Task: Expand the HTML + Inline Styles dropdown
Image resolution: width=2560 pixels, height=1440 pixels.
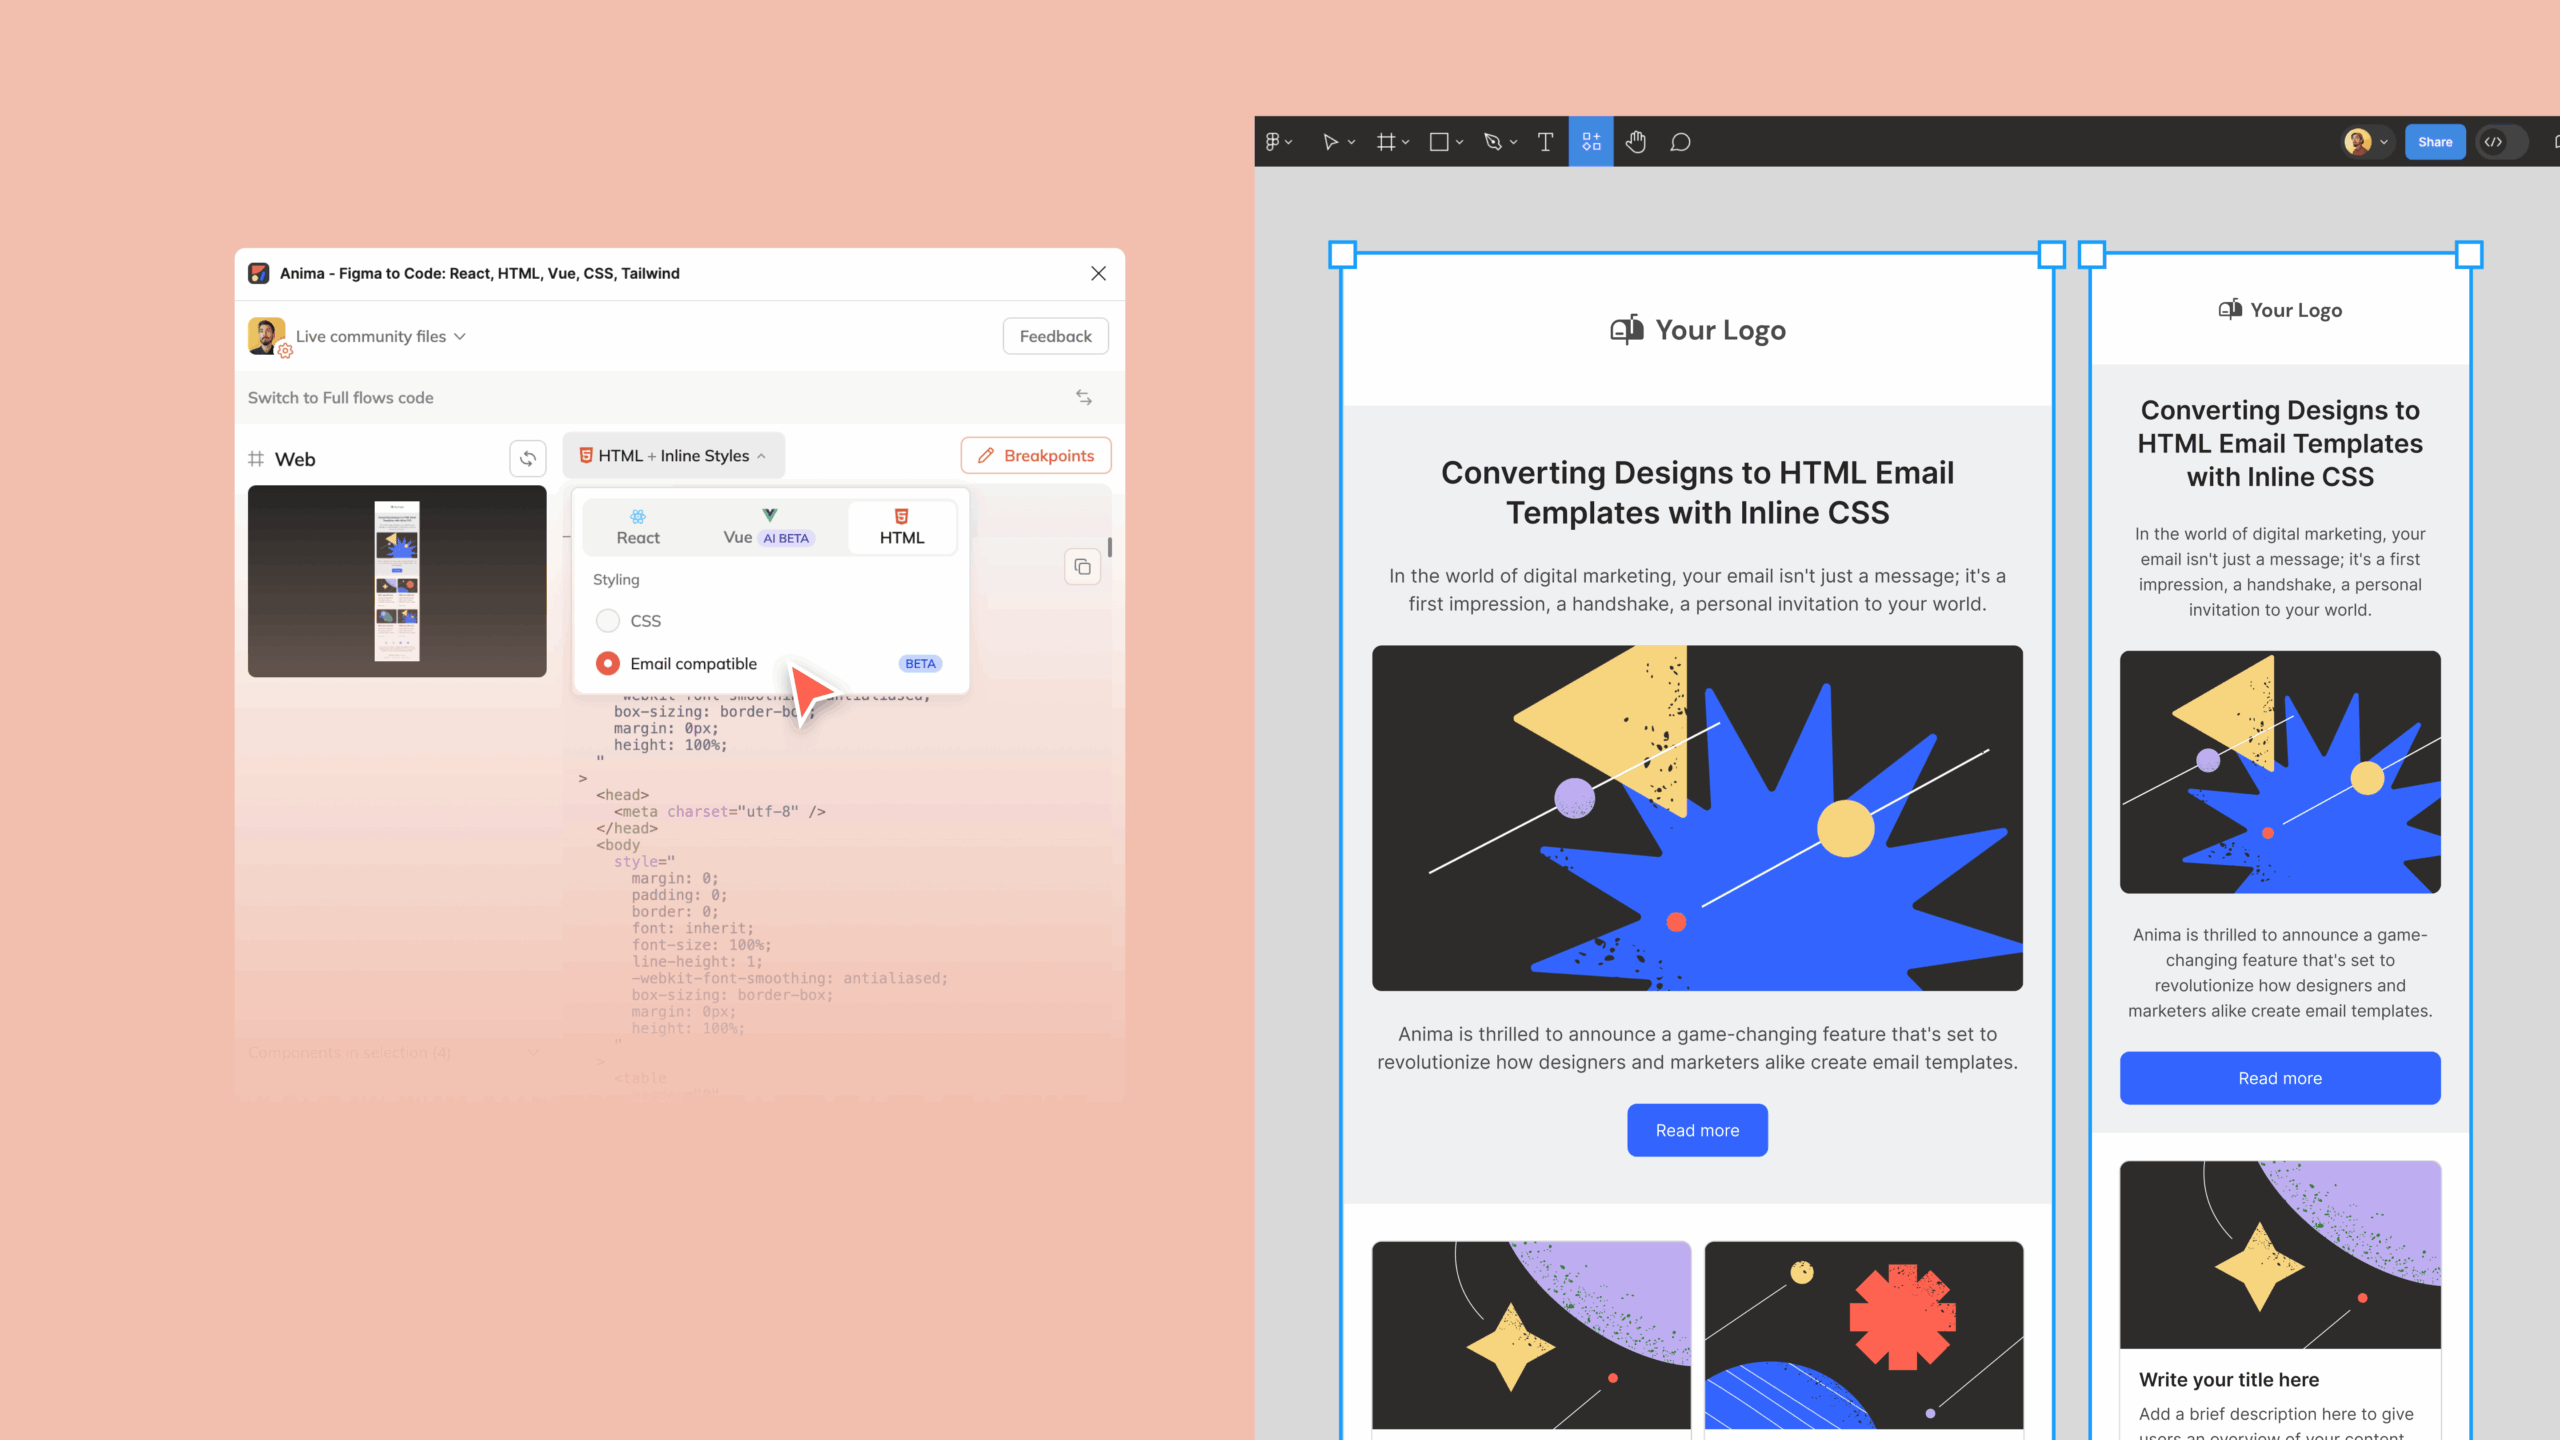Action: [673, 455]
